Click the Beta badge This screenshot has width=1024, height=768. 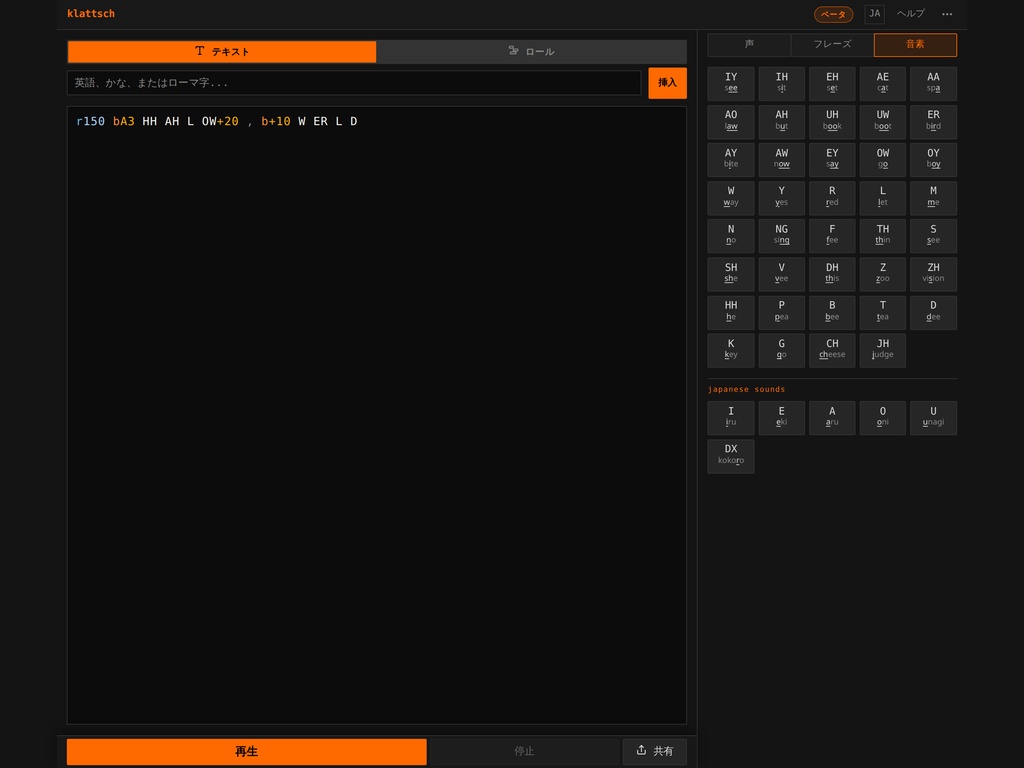click(833, 14)
